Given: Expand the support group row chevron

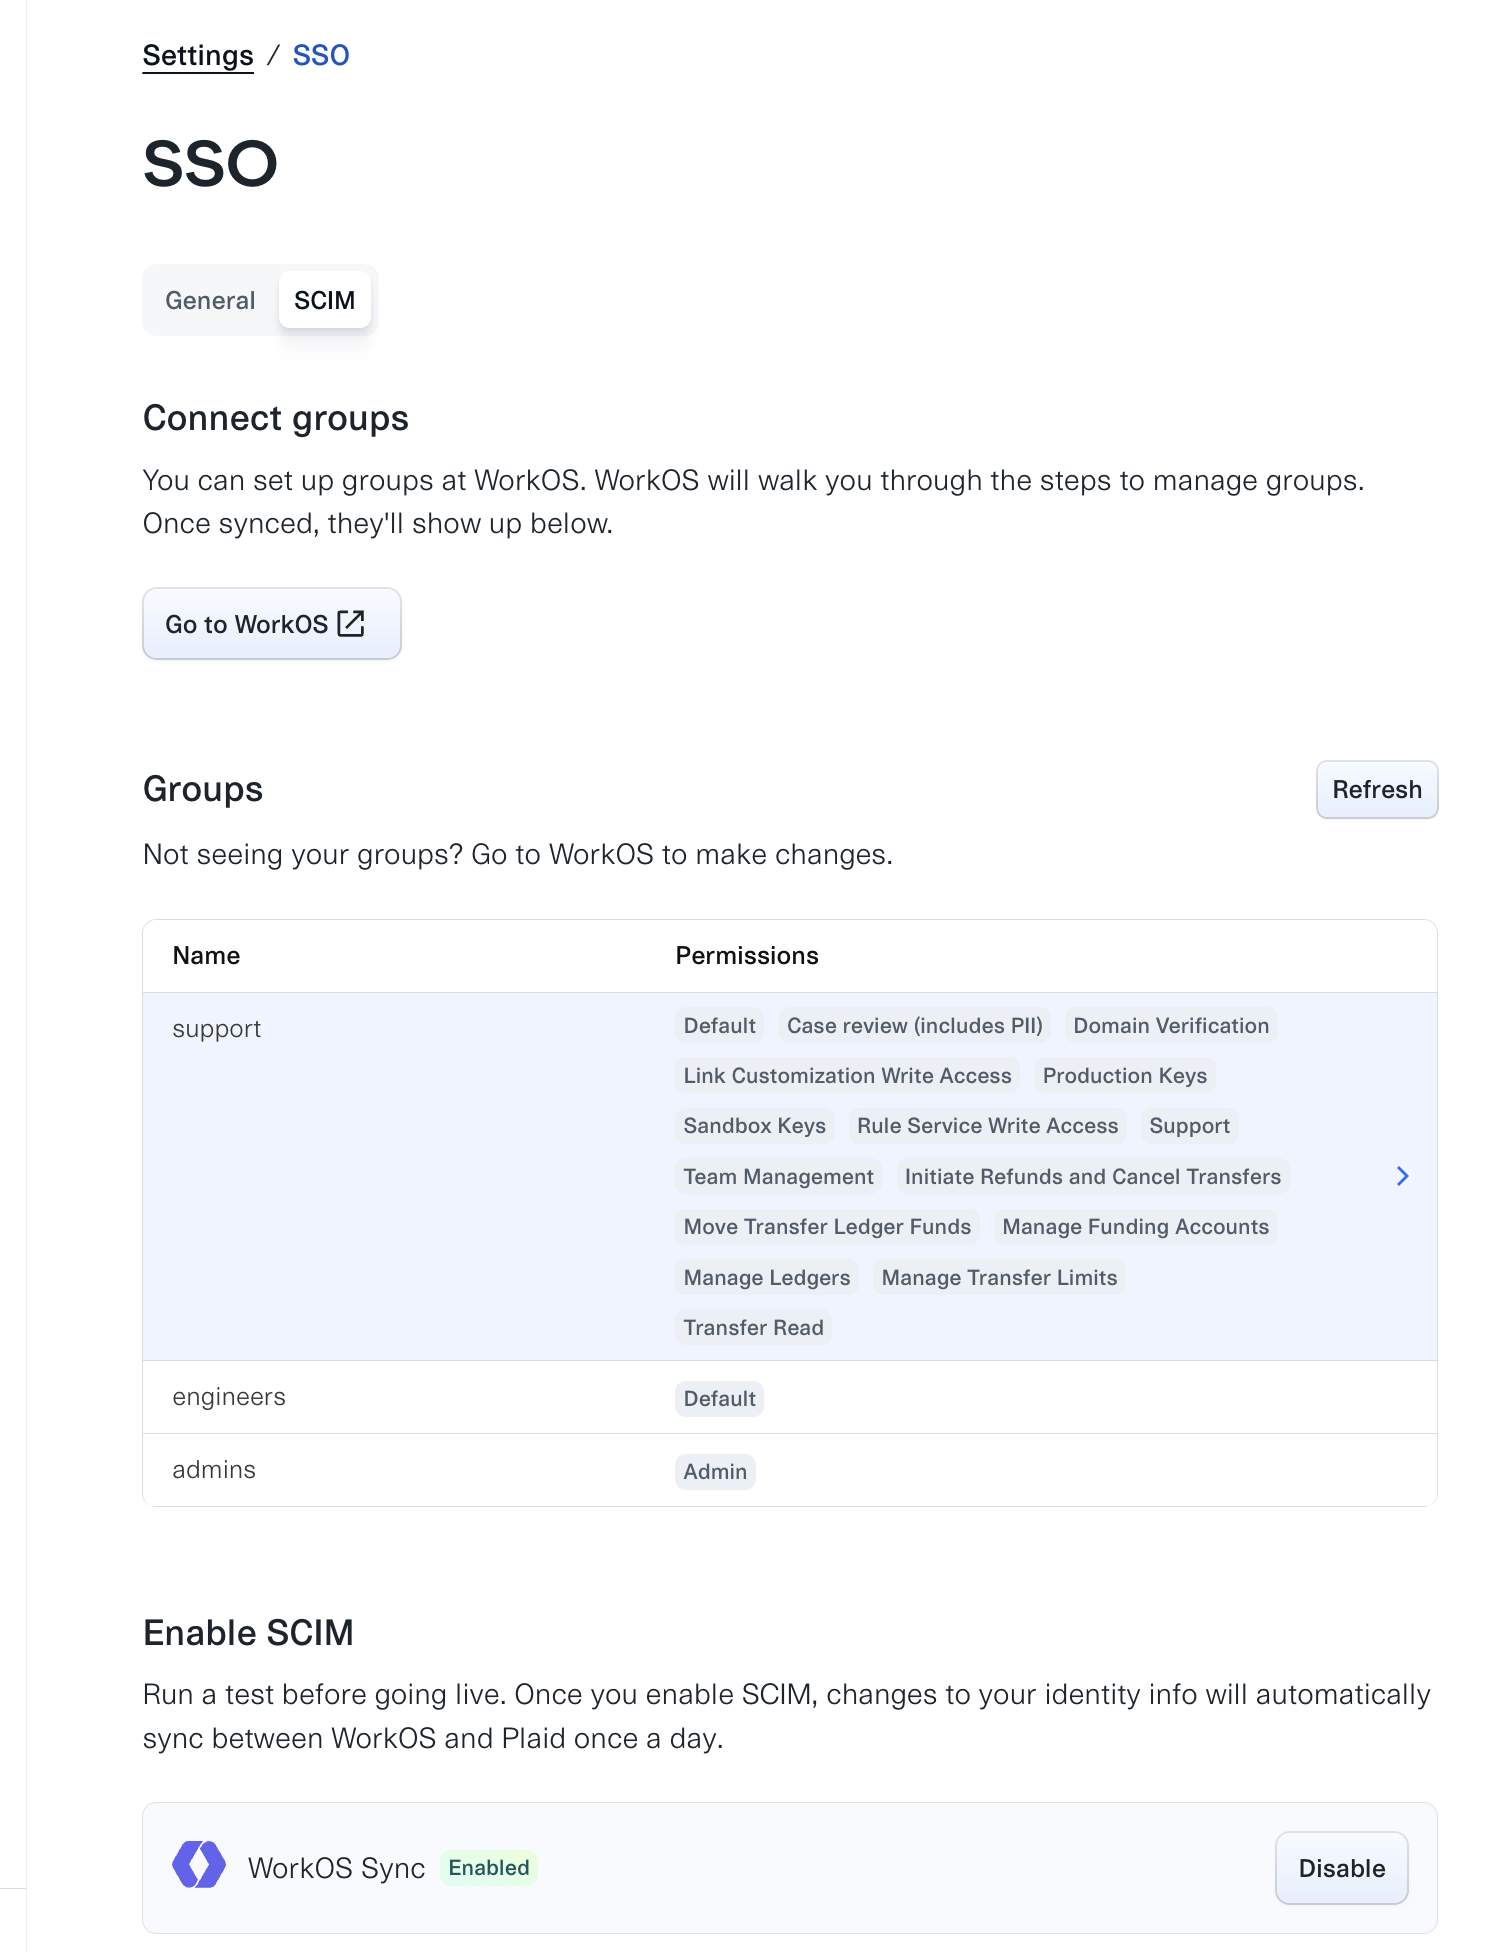Looking at the screenshot, I should 1402,1176.
